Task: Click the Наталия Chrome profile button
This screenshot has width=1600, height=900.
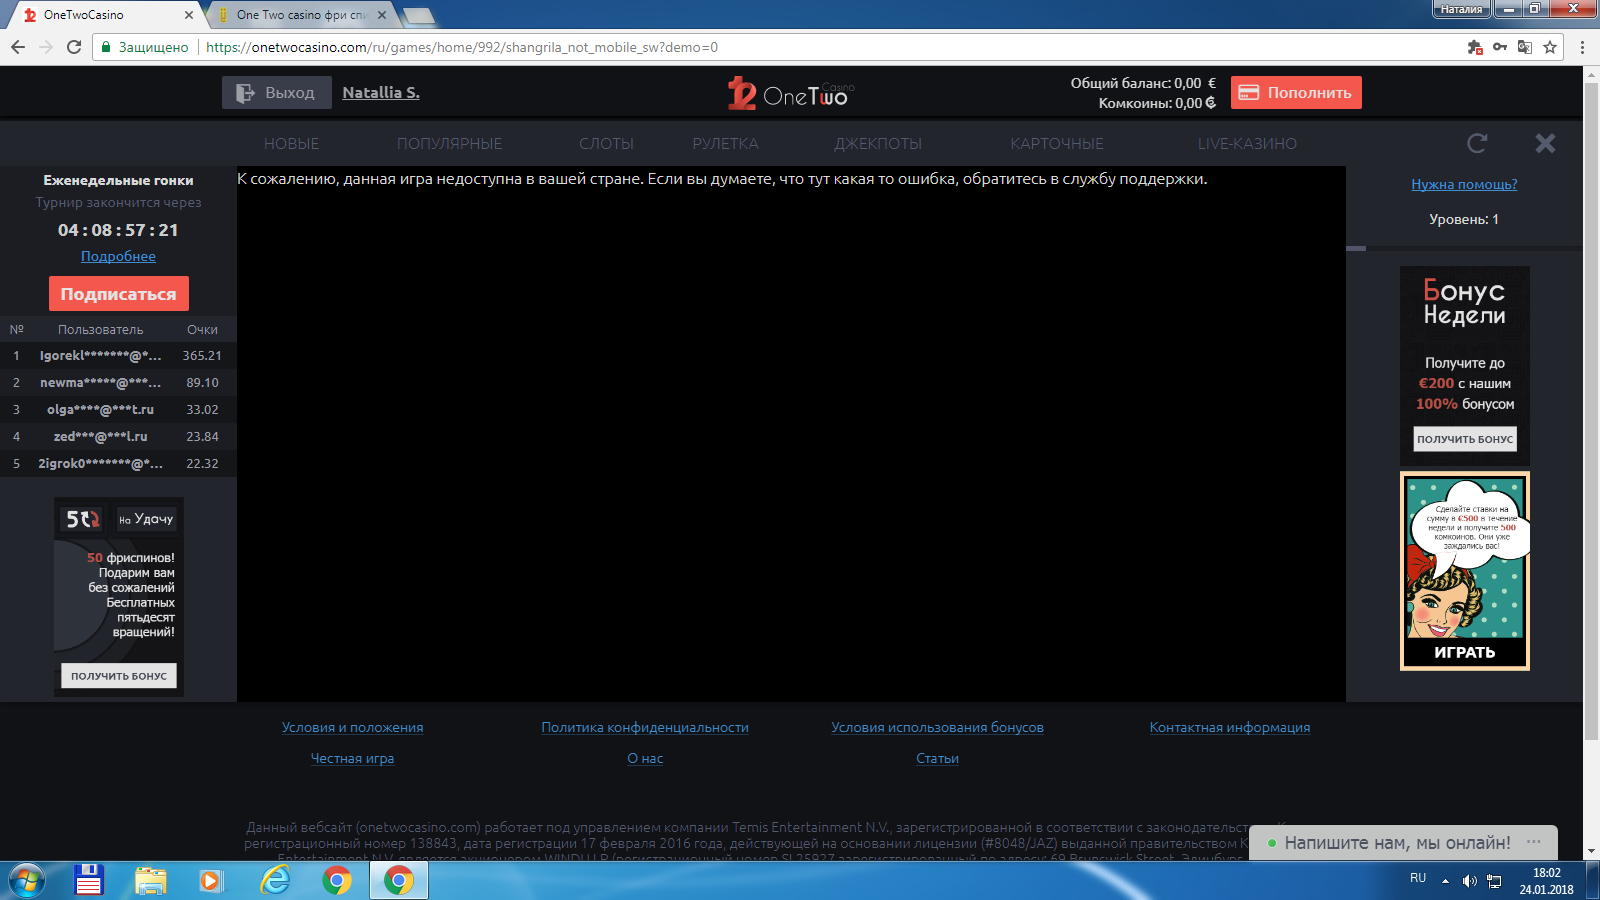Action: pos(1462,9)
